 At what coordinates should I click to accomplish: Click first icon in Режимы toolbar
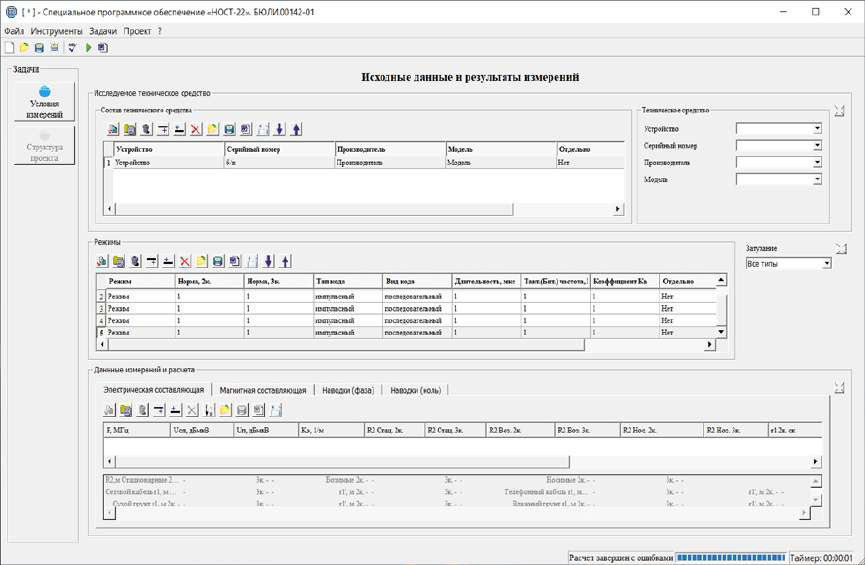pos(102,262)
